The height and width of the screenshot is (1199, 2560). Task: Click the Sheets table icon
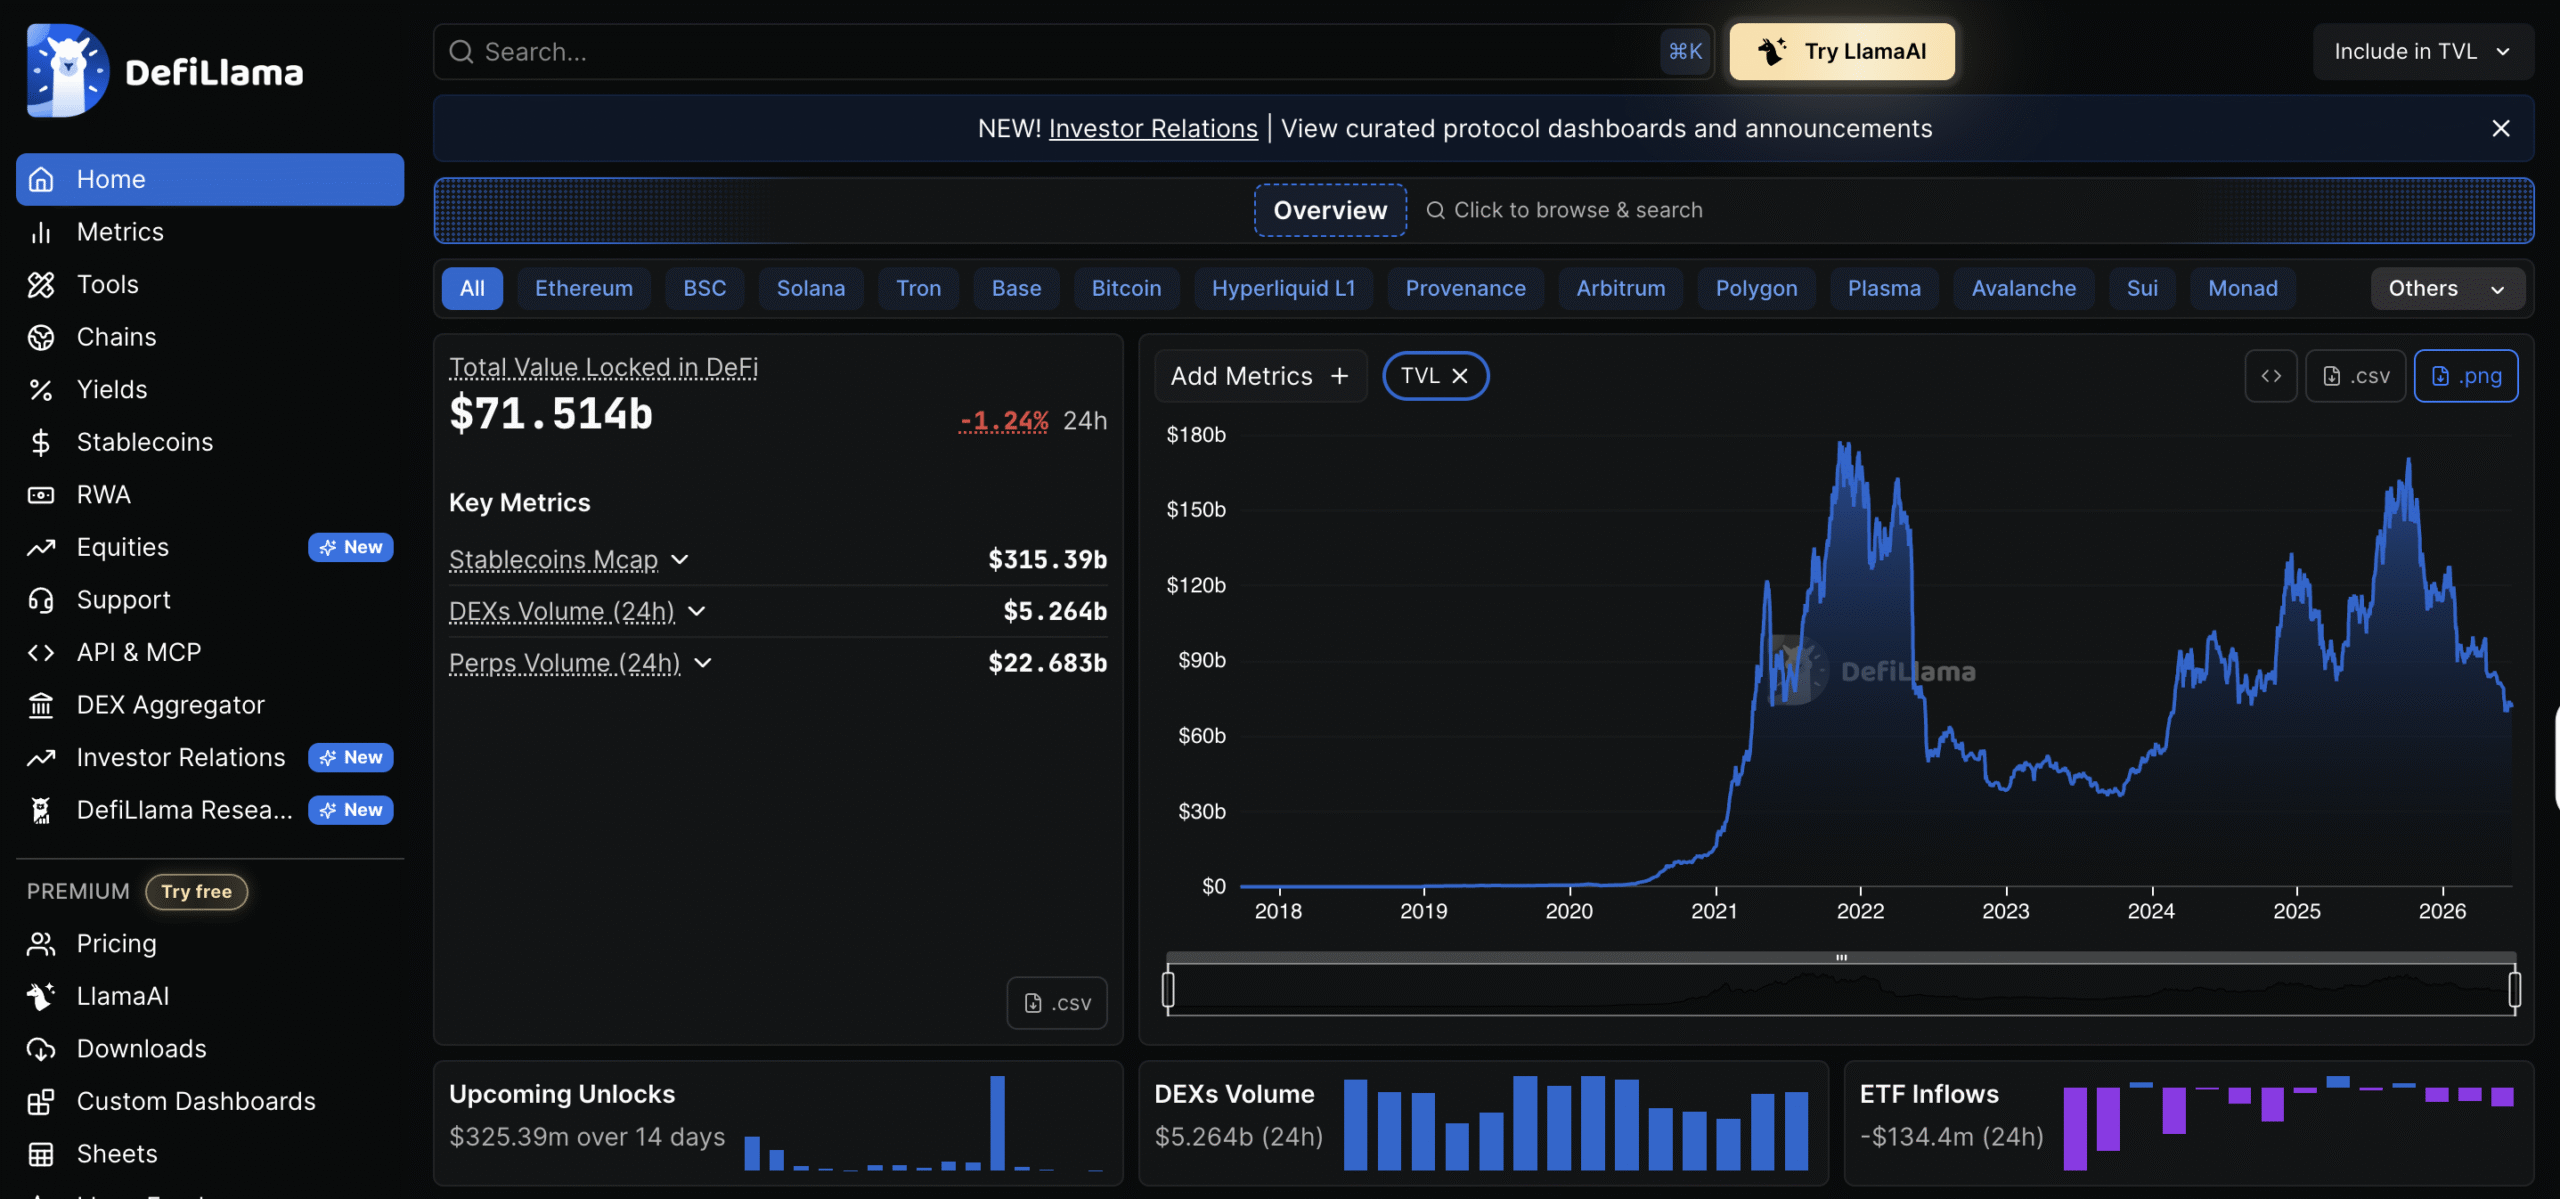(x=40, y=1154)
